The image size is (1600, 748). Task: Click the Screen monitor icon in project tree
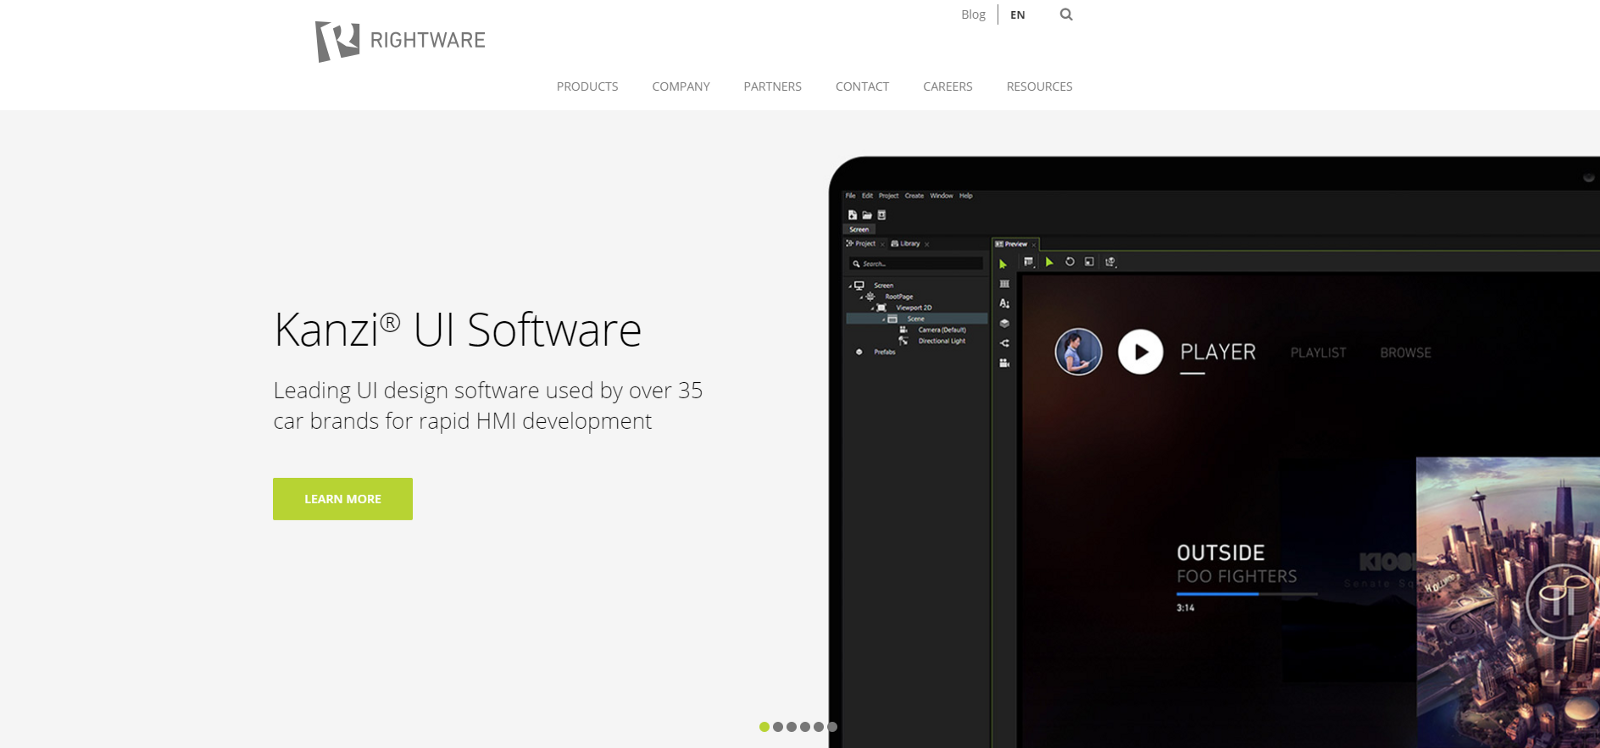pos(859,285)
